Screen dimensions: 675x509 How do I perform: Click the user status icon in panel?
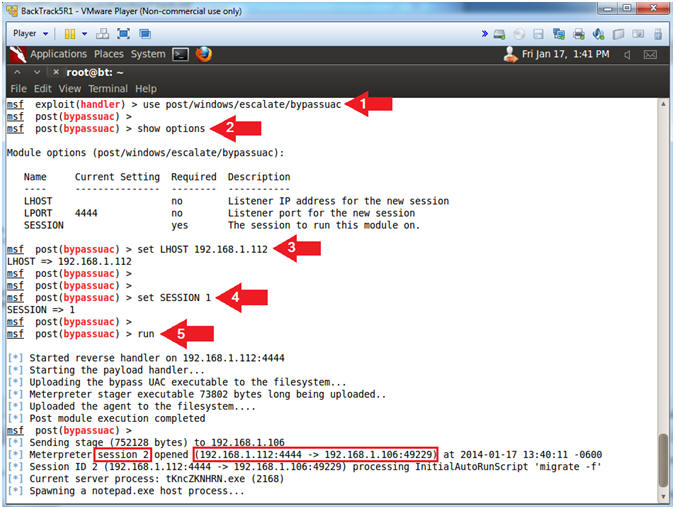tap(511, 54)
